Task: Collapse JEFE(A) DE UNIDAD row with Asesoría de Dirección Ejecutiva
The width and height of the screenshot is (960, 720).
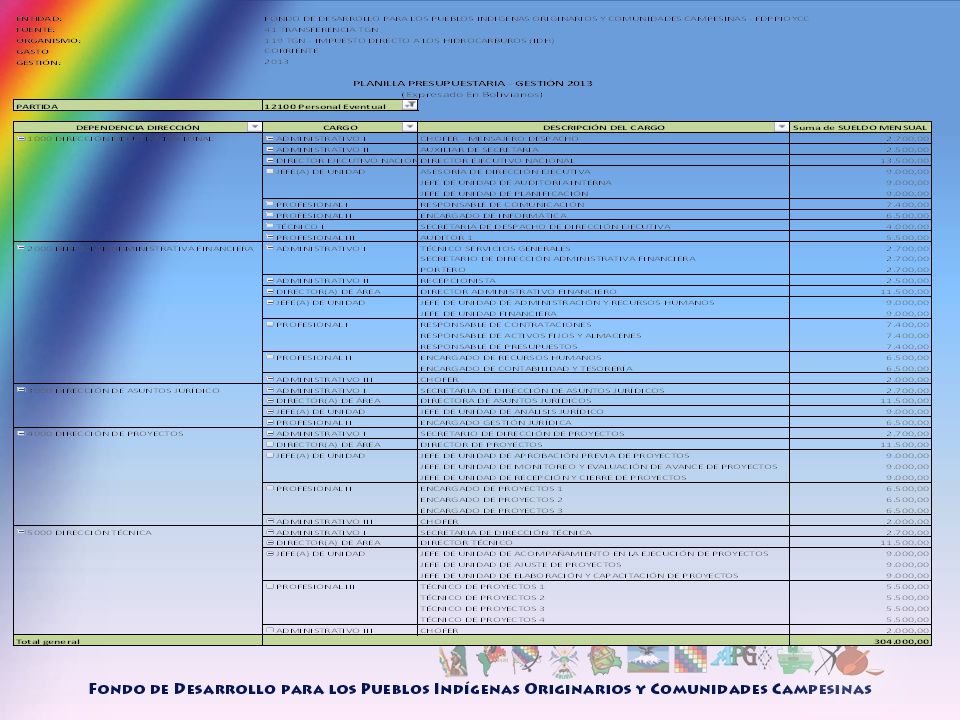Action: click(270, 171)
